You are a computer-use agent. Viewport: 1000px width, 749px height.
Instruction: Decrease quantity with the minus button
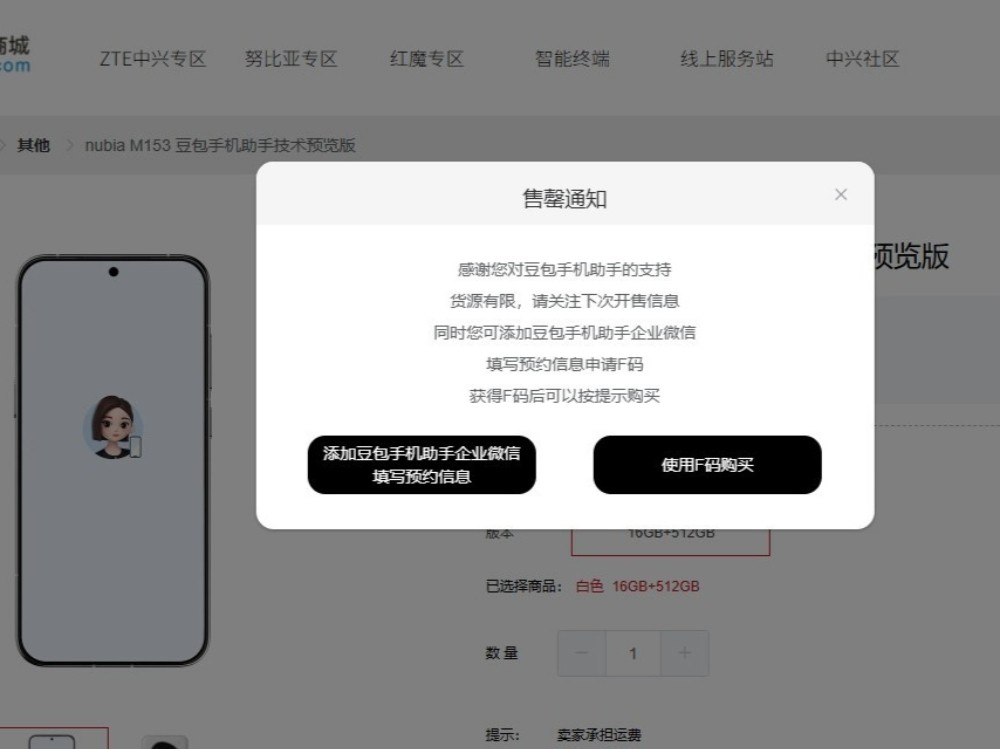582,653
